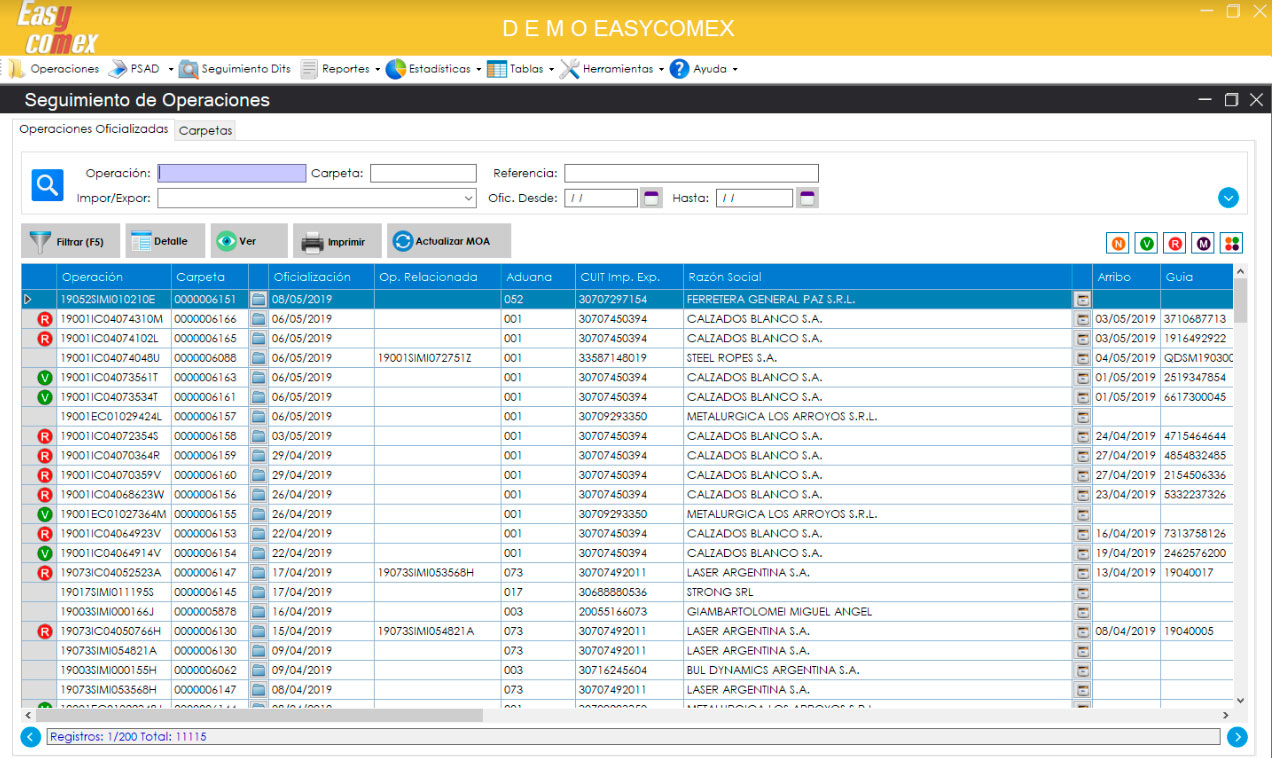
Task: Open folder icon for operation 19001IC04074310M
Action: pos(258,319)
